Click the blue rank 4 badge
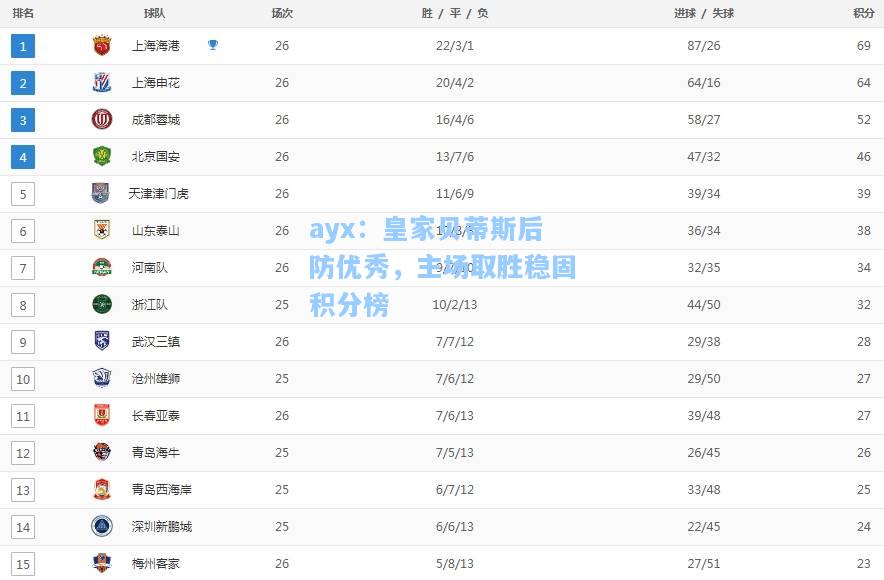884x580 pixels. pos(23,157)
